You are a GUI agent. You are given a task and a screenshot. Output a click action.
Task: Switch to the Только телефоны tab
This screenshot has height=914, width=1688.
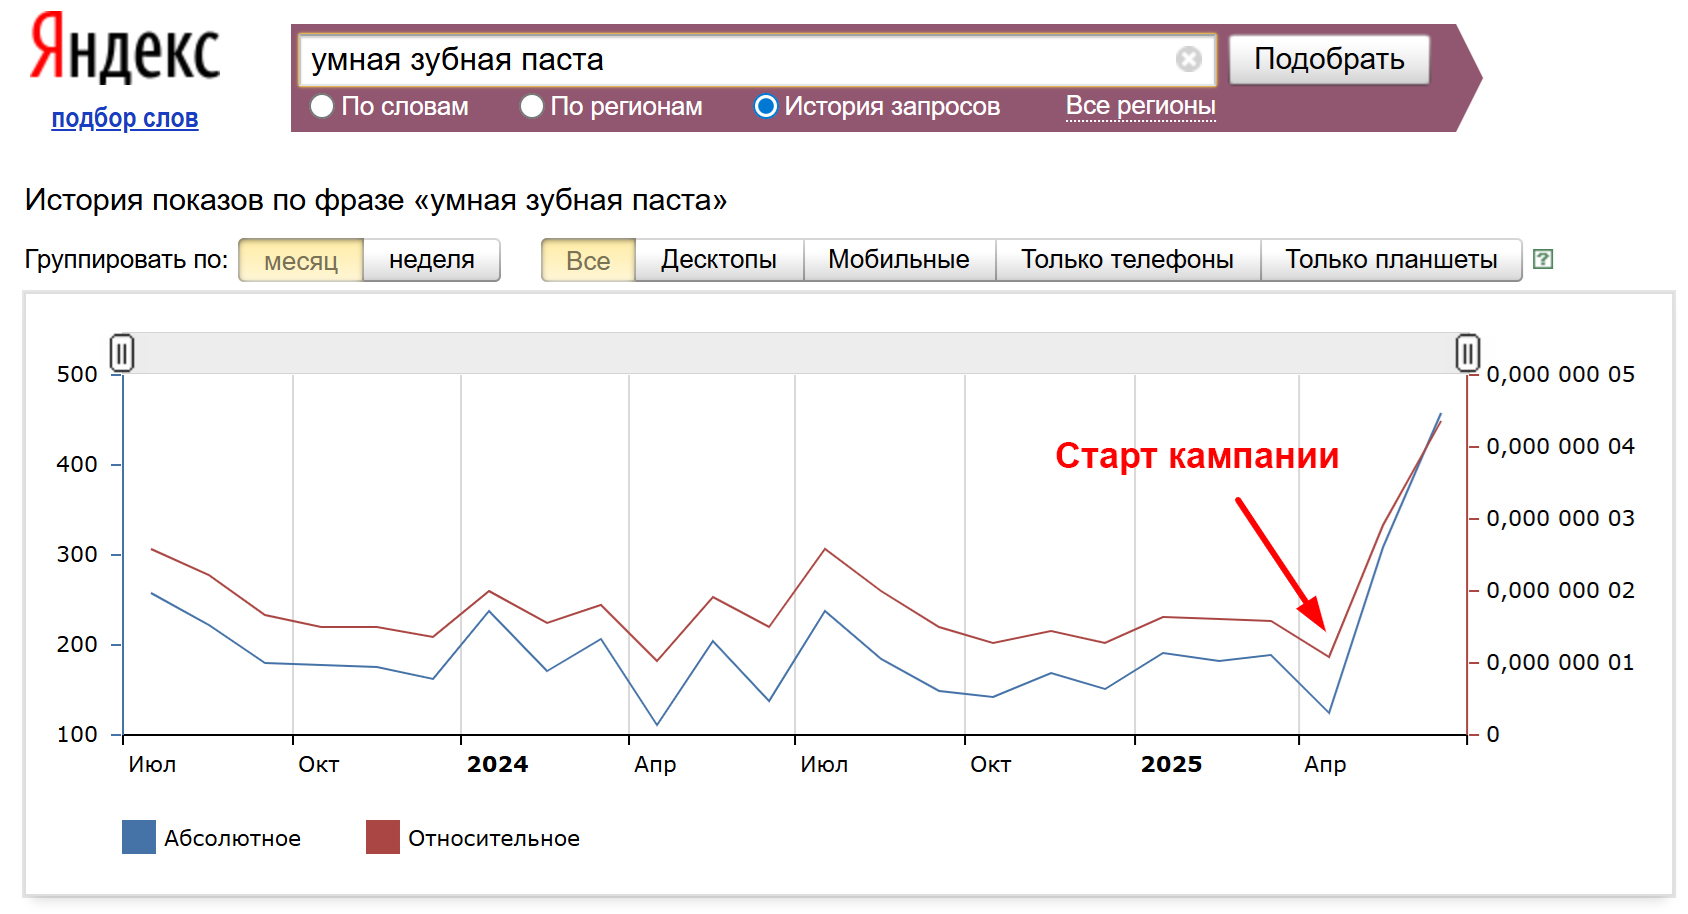(x=1127, y=260)
